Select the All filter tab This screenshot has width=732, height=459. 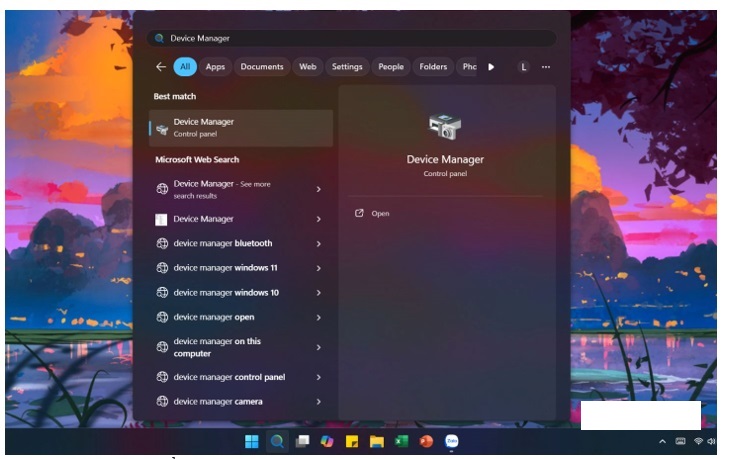coord(185,67)
